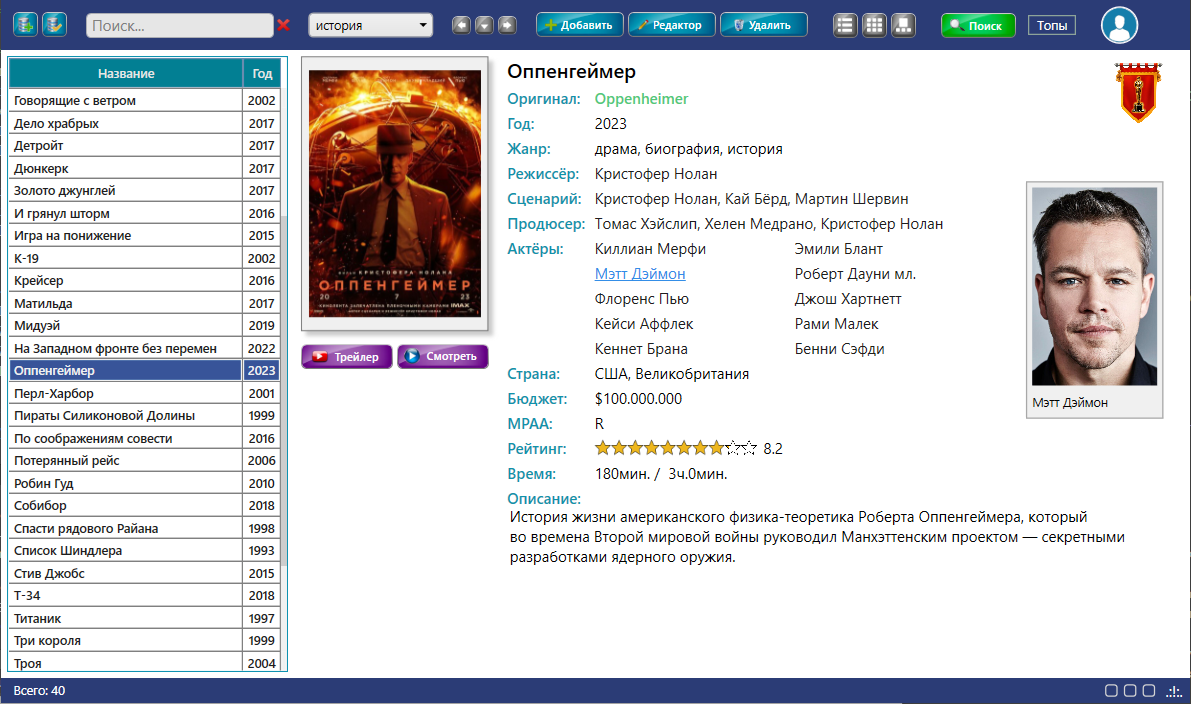The width and height of the screenshot is (1191, 704).
Task: Open the user profile avatar
Action: point(1119,25)
